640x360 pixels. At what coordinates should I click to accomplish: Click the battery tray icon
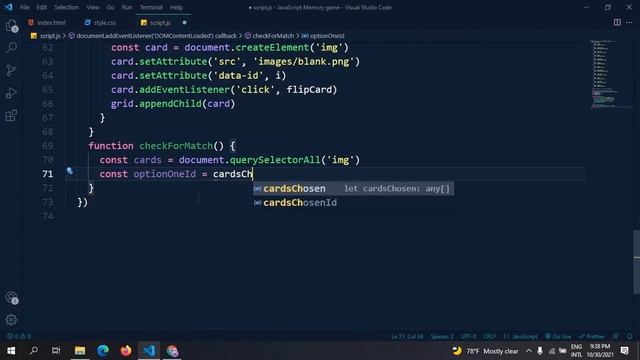tap(563, 351)
